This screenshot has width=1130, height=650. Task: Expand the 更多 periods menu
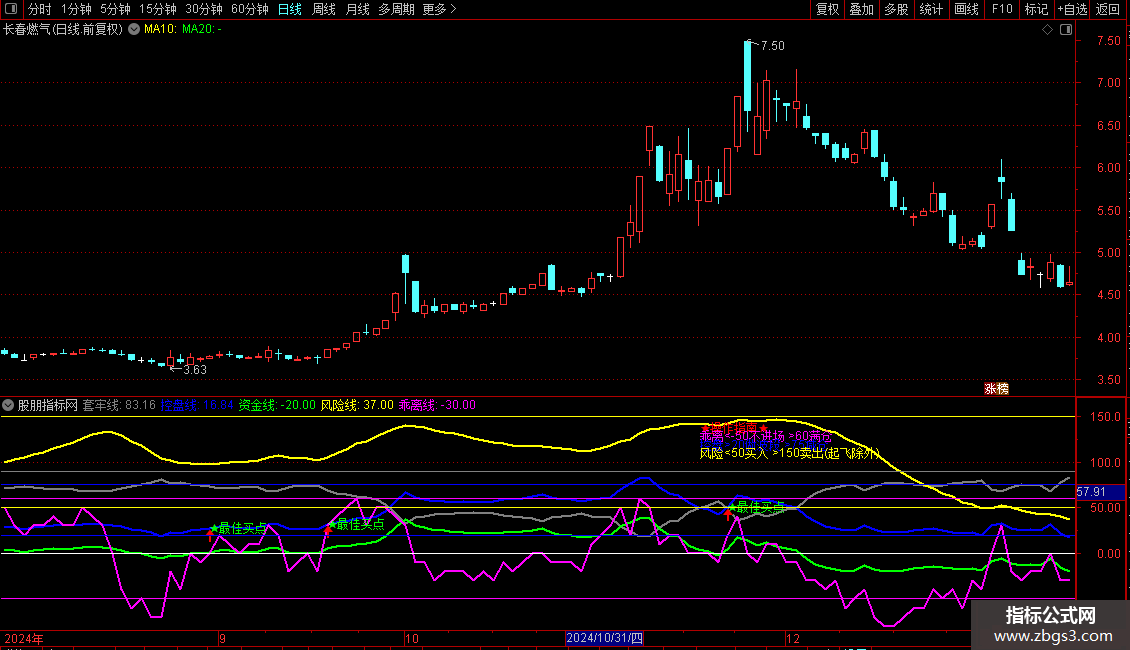click(439, 9)
